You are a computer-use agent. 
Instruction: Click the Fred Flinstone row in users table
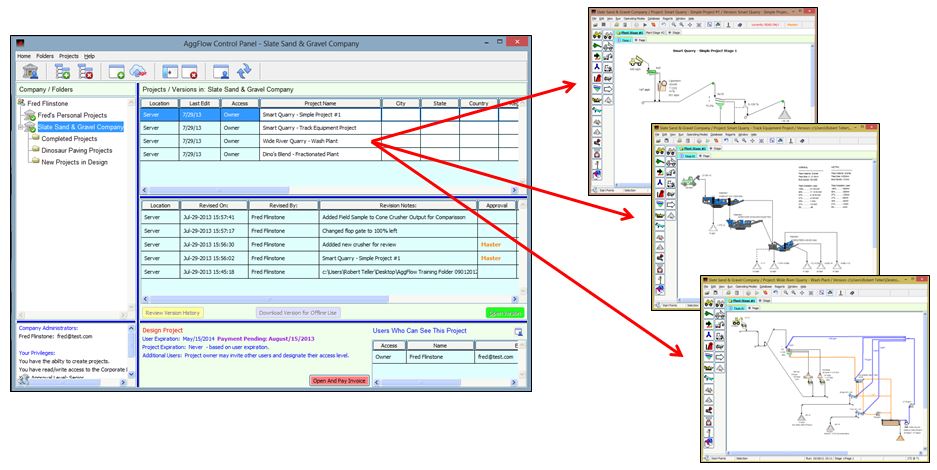pyautogui.click(x=446, y=357)
